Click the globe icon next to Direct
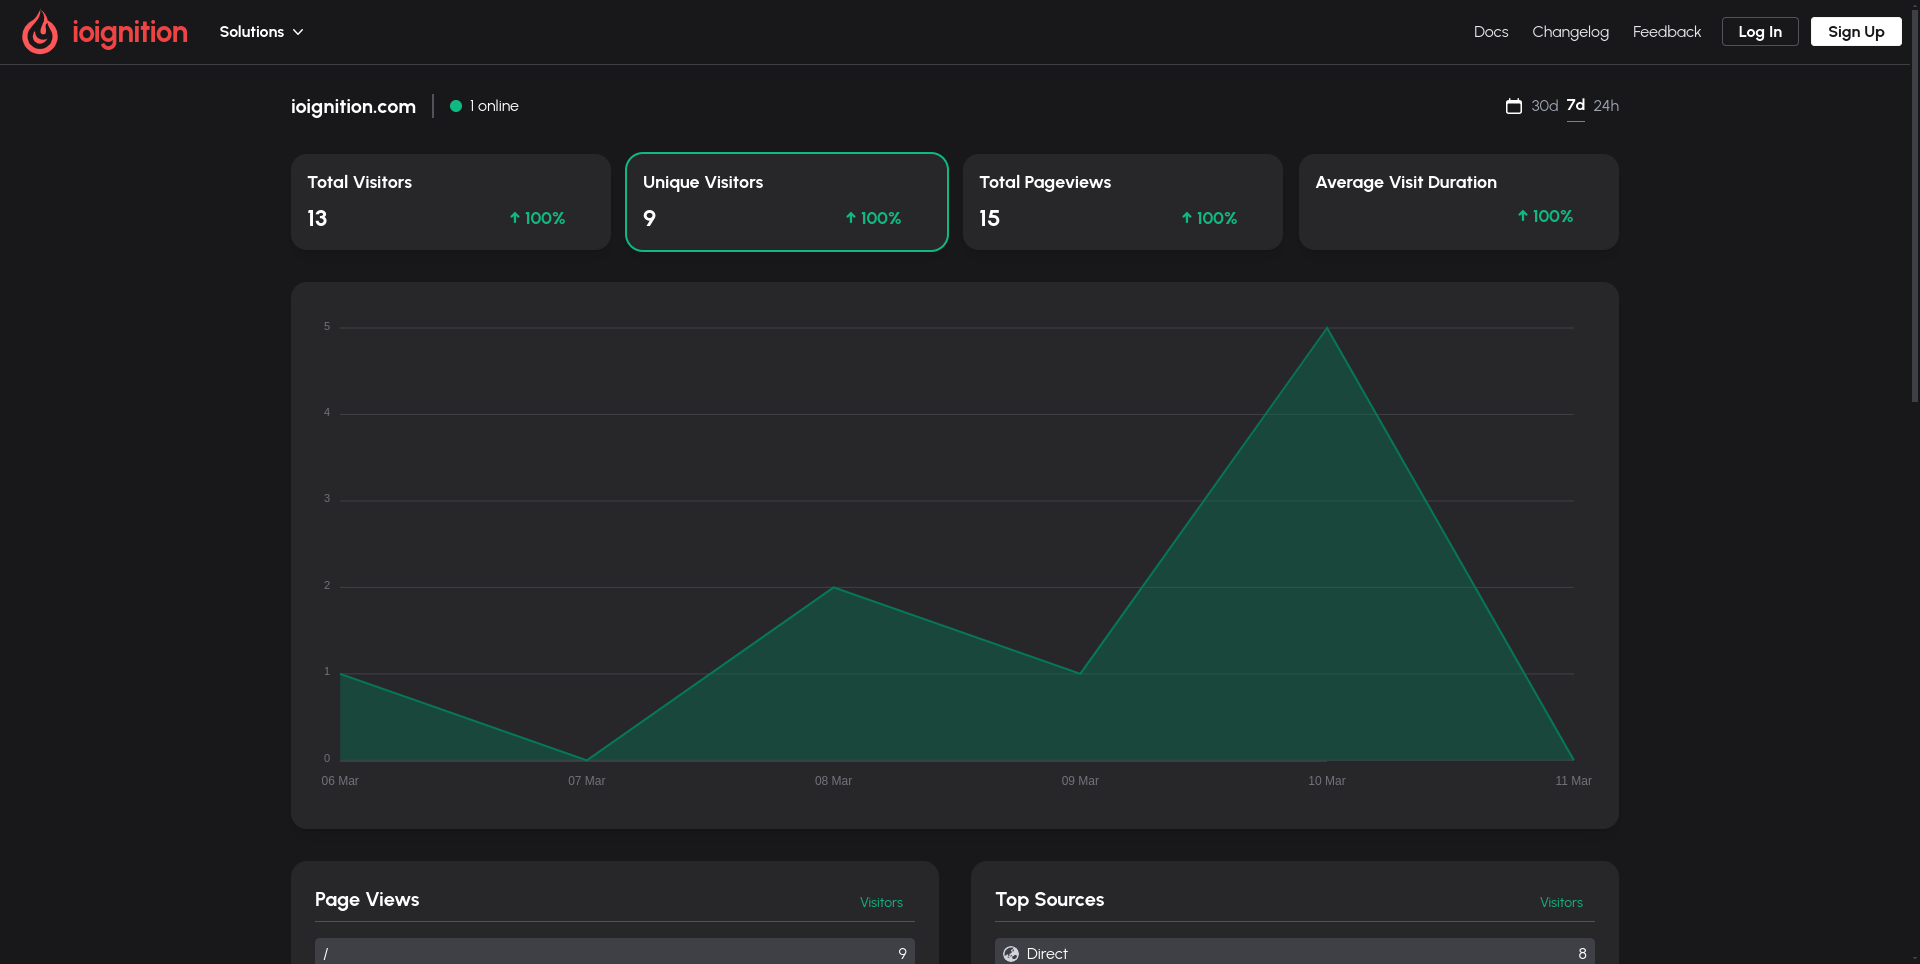Viewport: 1920px width, 964px height. [x=1011, y=953]
